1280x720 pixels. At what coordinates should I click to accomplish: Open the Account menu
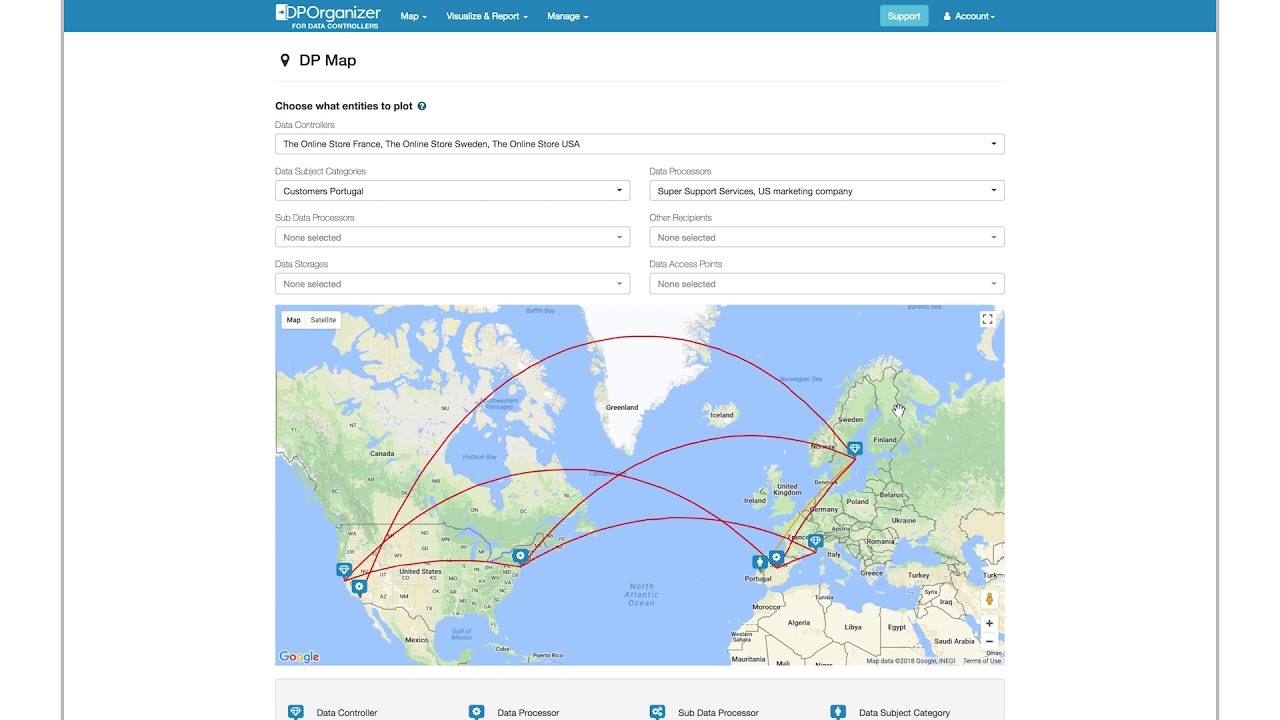coord(969,16)
